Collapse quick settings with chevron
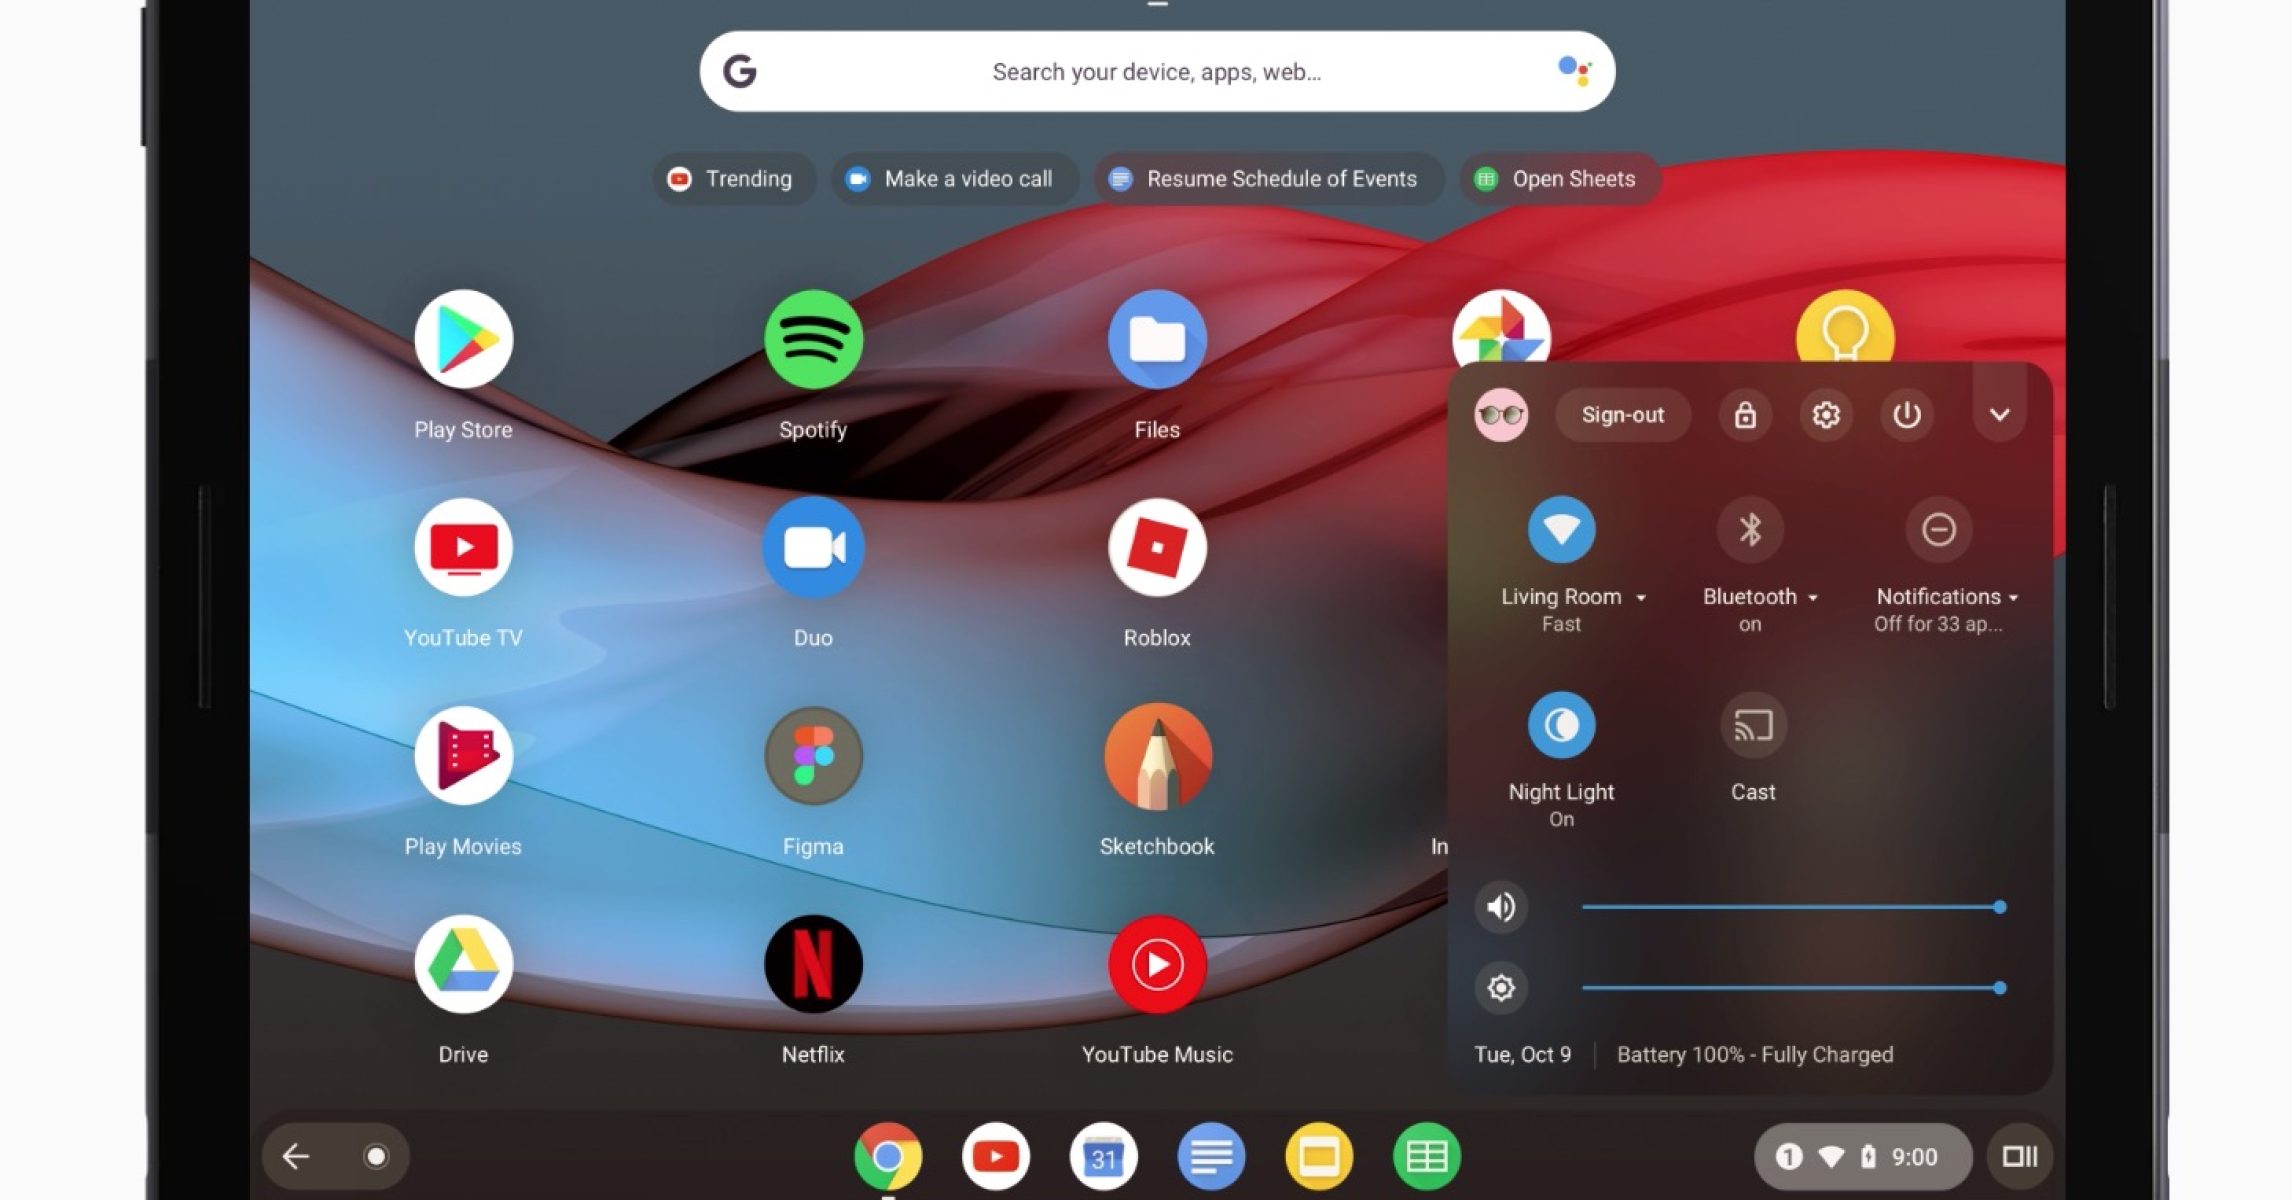Image resolution: width=2292 pixels, height=1200 pixels. 1999,415
